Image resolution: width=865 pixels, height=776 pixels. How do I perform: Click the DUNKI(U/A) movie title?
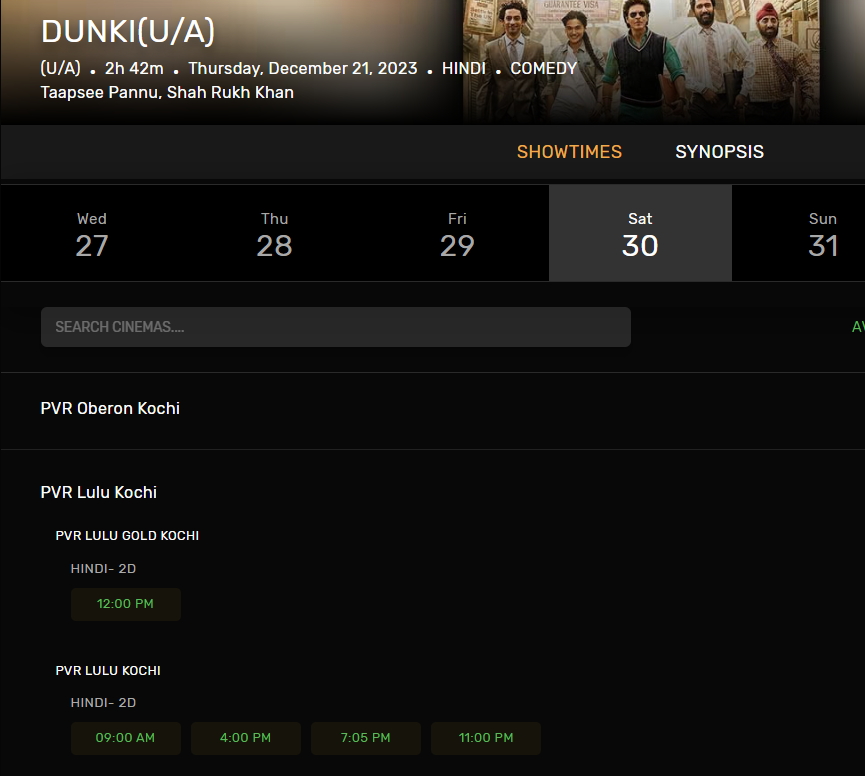(x=127, y=31)
